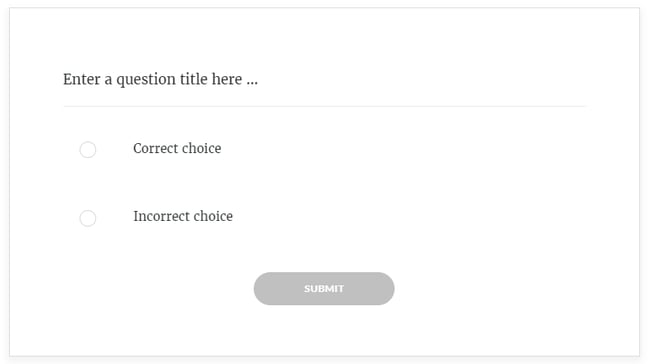Choose the radio circle beside Incorrect choice
The height and width of the screenshot is (364, 650).
88,218
